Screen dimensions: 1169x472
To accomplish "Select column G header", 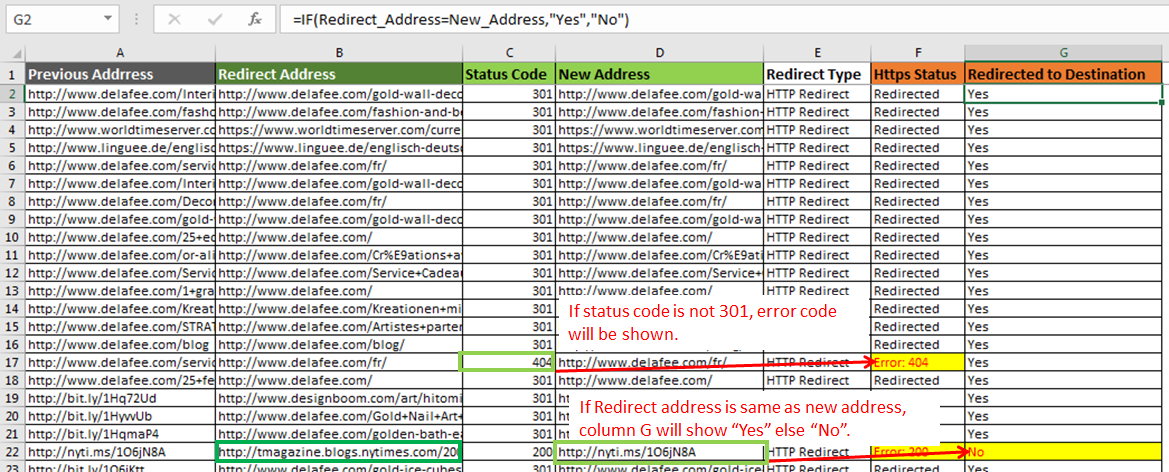I will point(1063,52).
